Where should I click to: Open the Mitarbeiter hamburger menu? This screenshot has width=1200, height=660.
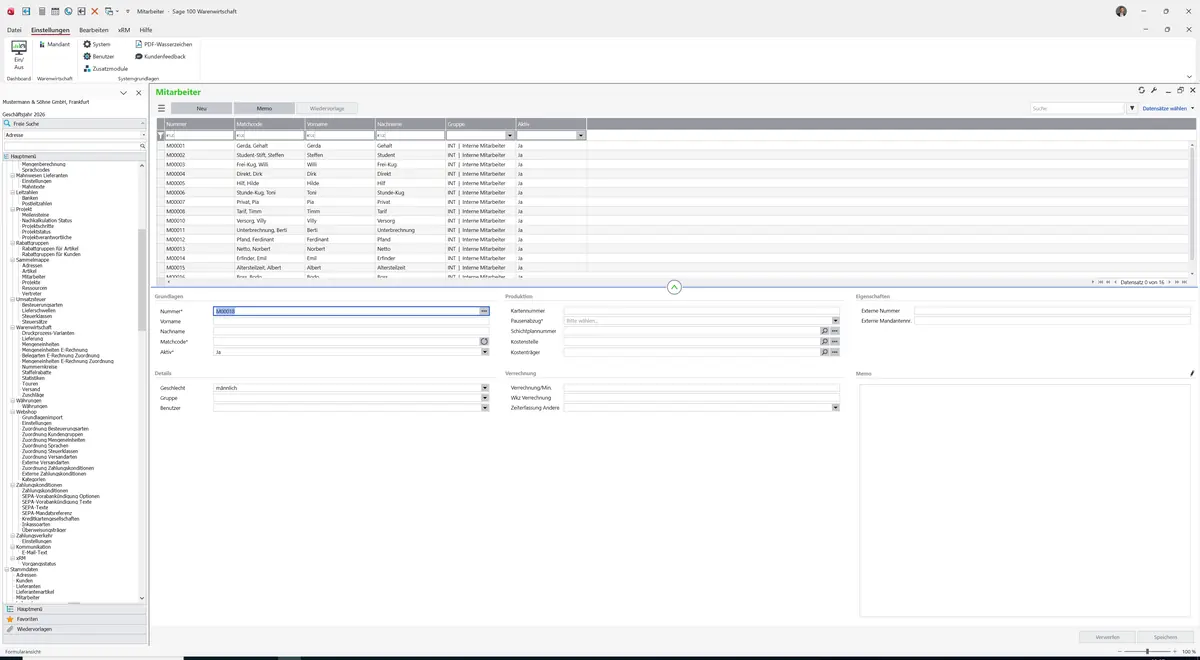161,108
